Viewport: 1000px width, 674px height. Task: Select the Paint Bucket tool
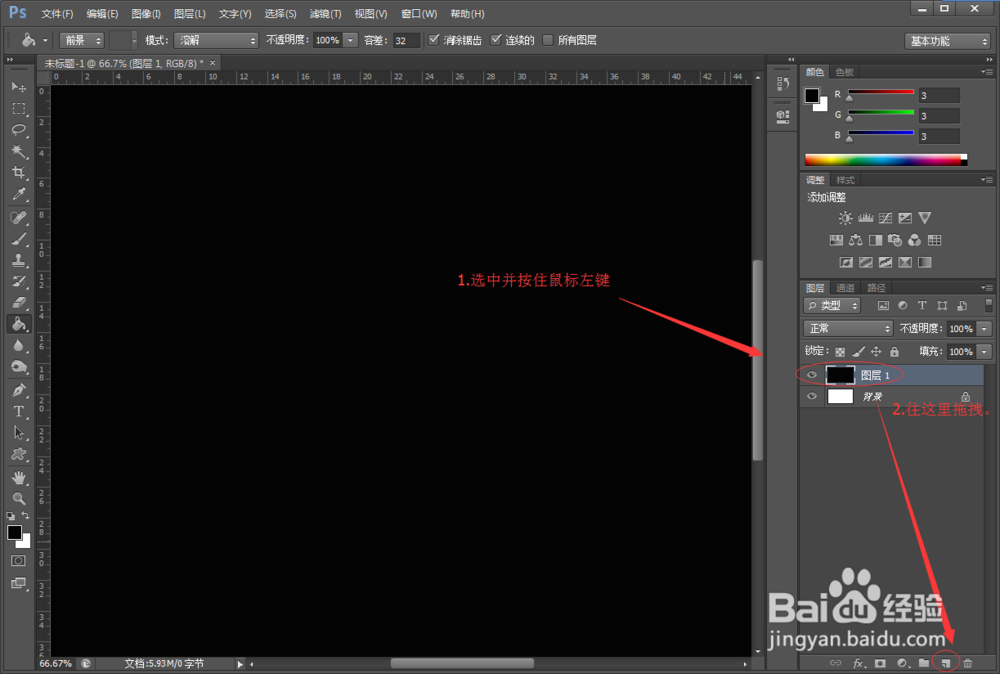coord(19,323)
